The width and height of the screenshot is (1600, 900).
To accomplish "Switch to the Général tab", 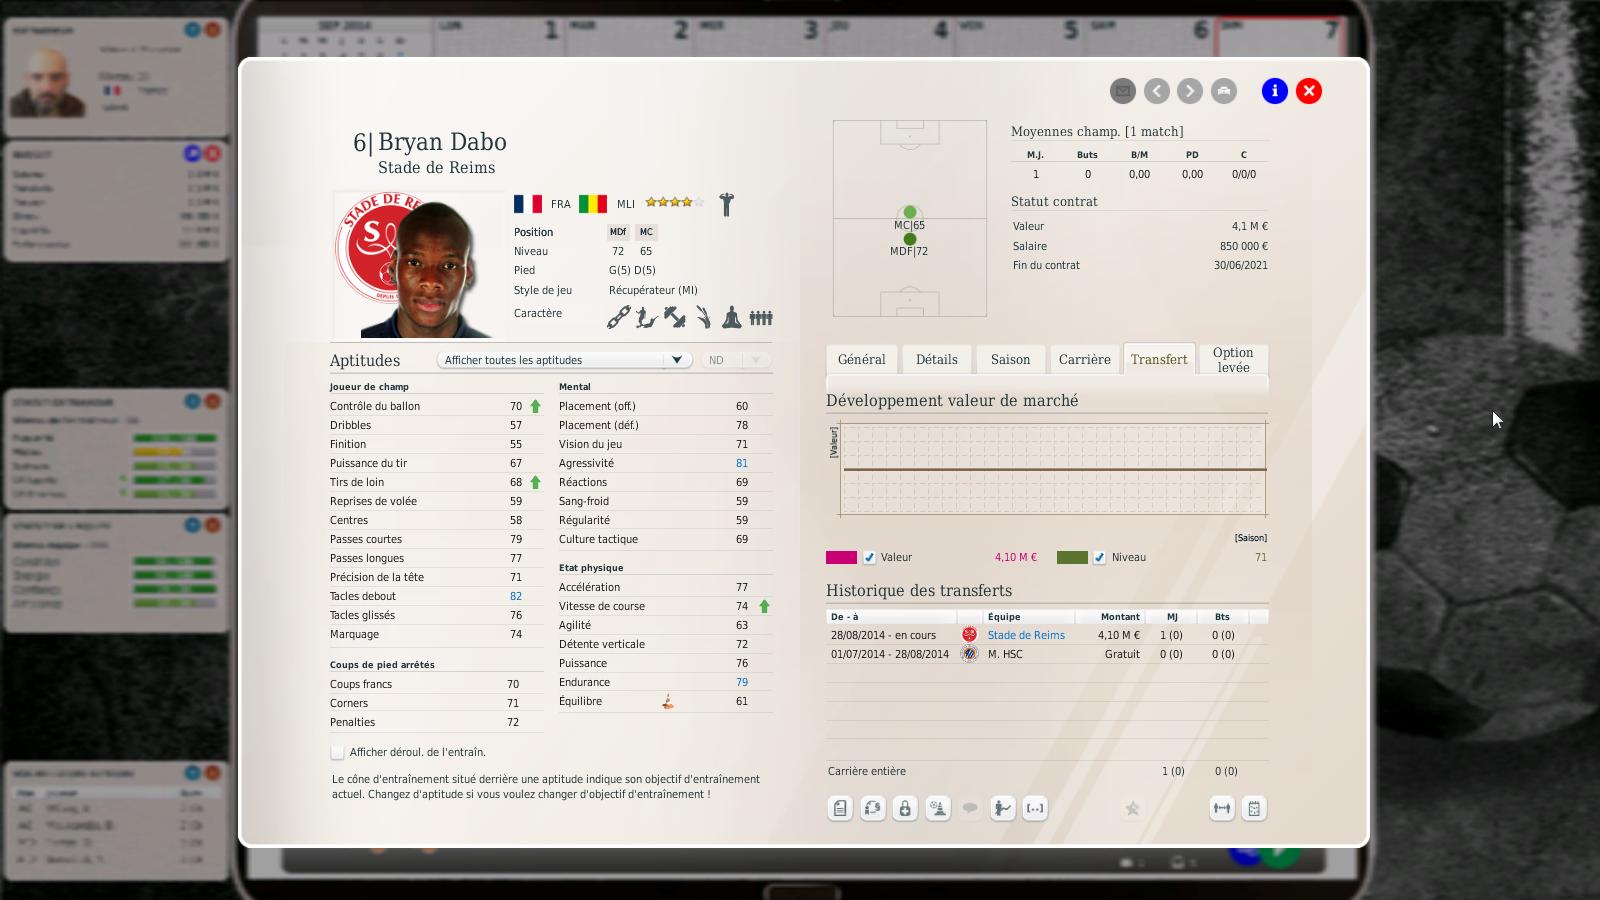I will [862, 360].
